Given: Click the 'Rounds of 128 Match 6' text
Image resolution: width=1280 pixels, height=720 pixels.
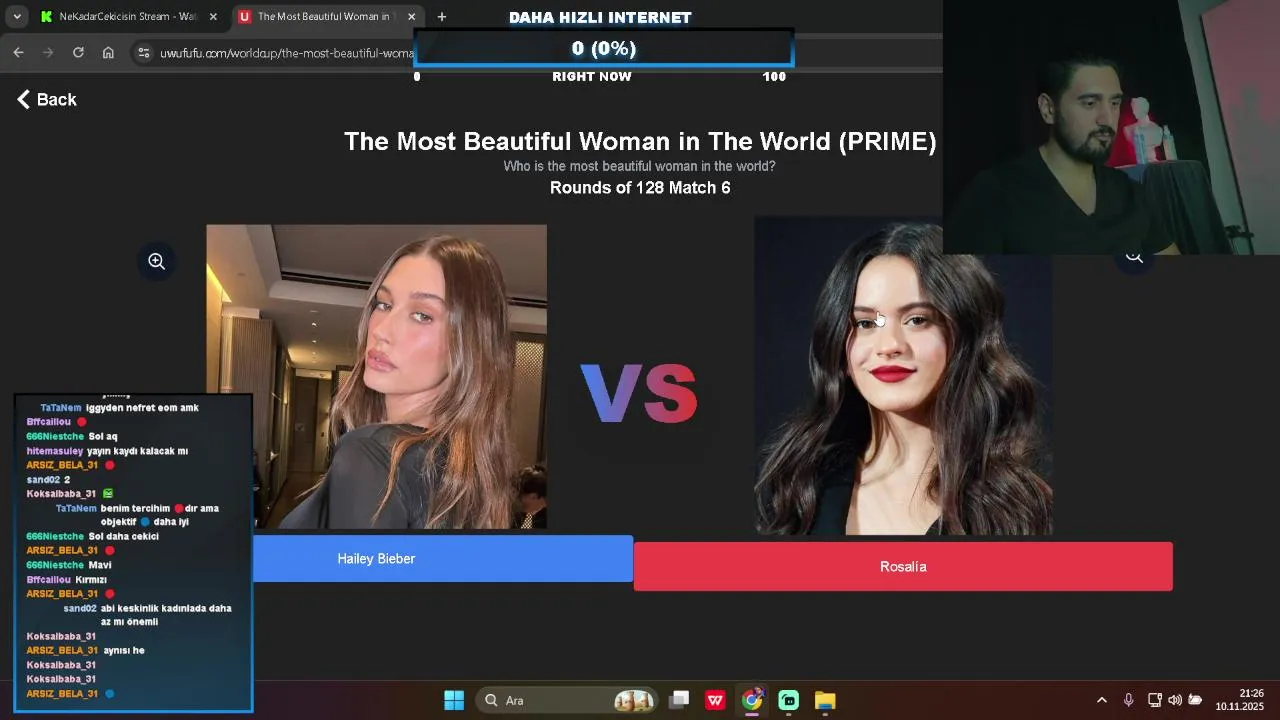Looking at the screenshot, I should click(x=640, y=188).
